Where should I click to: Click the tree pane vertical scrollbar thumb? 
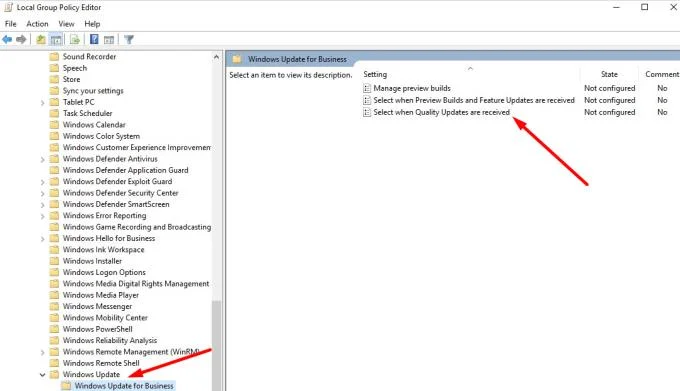(216, 345)
